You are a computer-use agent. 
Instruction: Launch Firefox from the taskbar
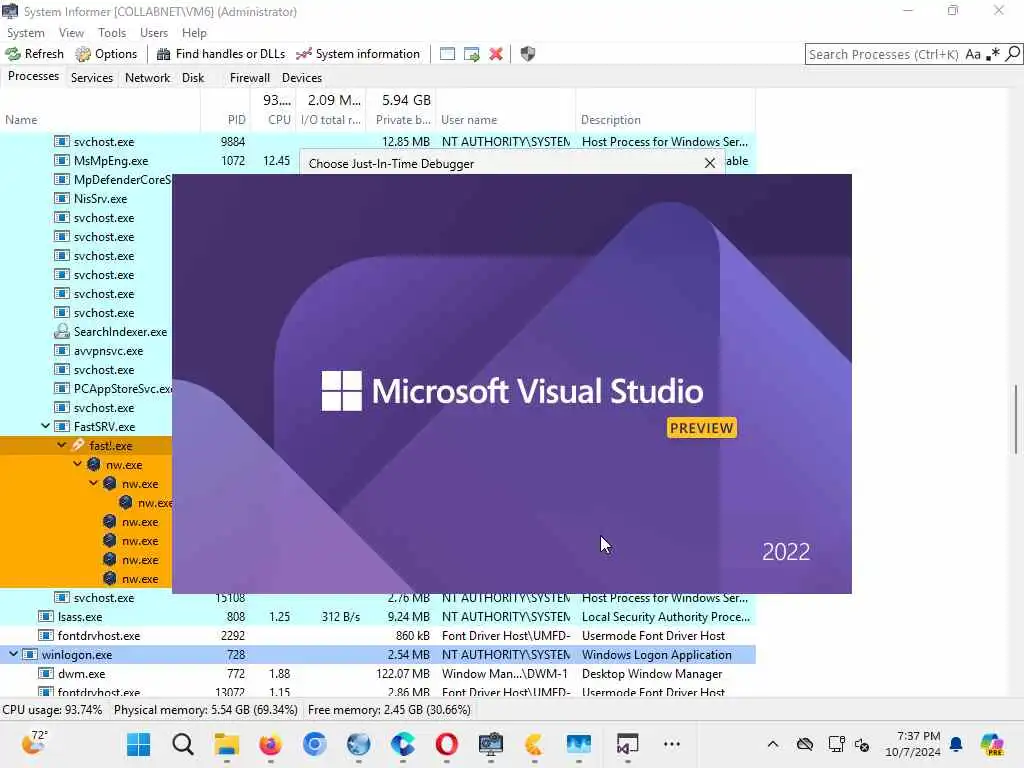click(x=270, y=744)
